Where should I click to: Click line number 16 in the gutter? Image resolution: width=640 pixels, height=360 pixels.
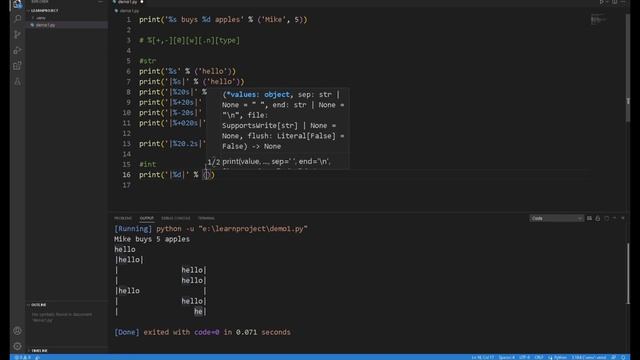click(127, 175)
